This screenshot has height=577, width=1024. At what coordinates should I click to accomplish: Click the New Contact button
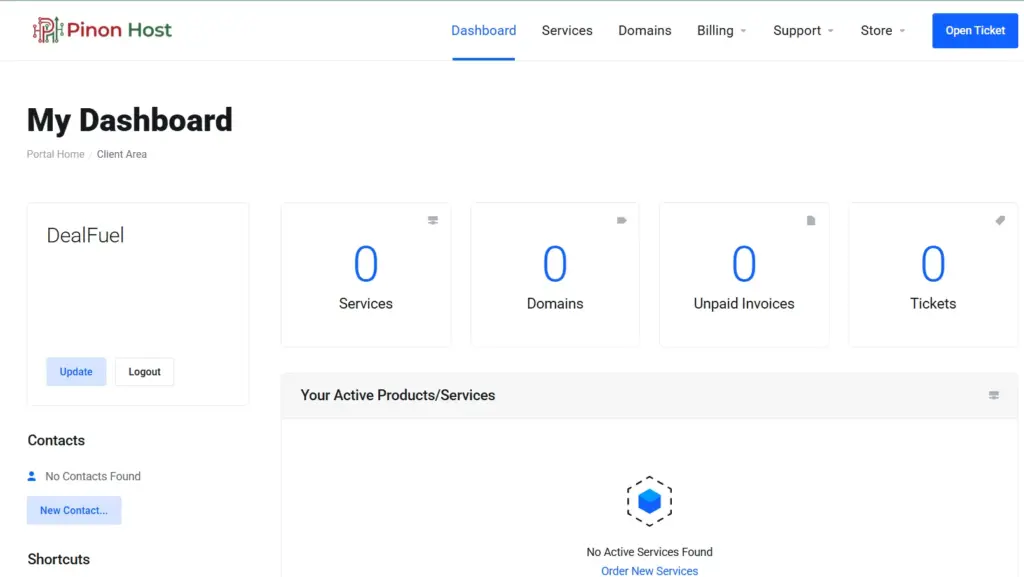click(x=73, y=510)
